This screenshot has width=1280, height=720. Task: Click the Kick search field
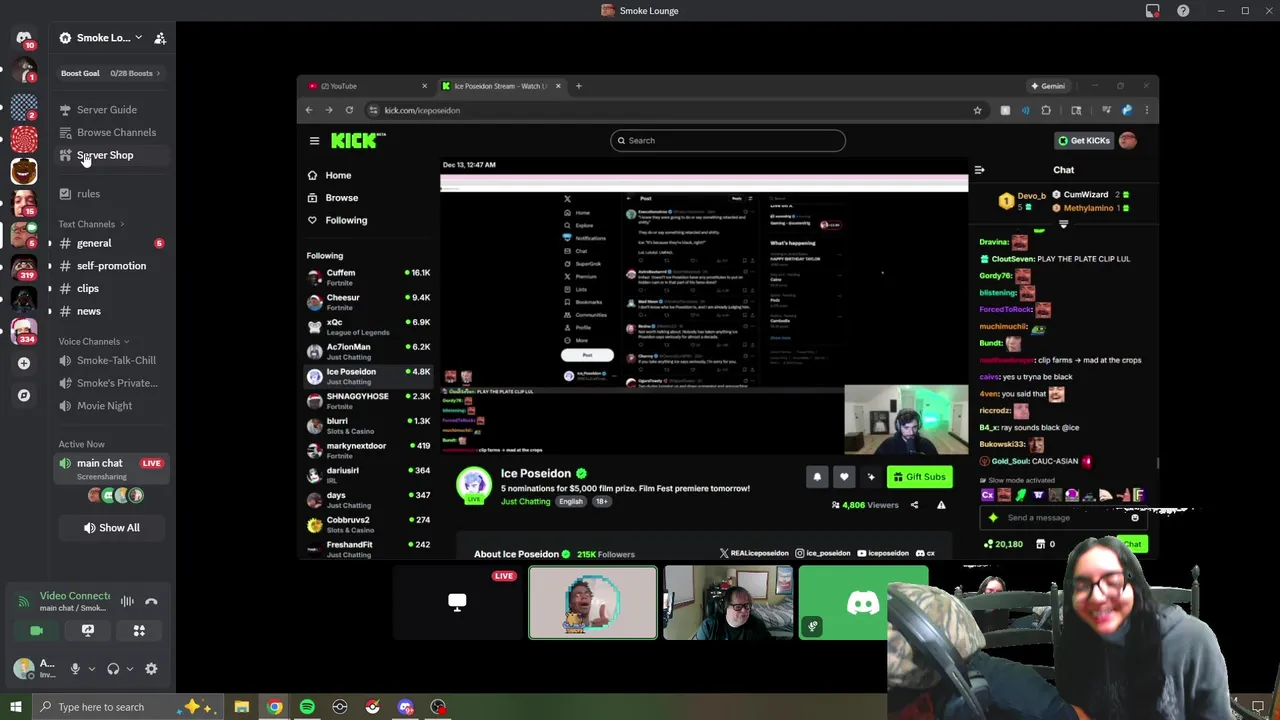(728, 140)
